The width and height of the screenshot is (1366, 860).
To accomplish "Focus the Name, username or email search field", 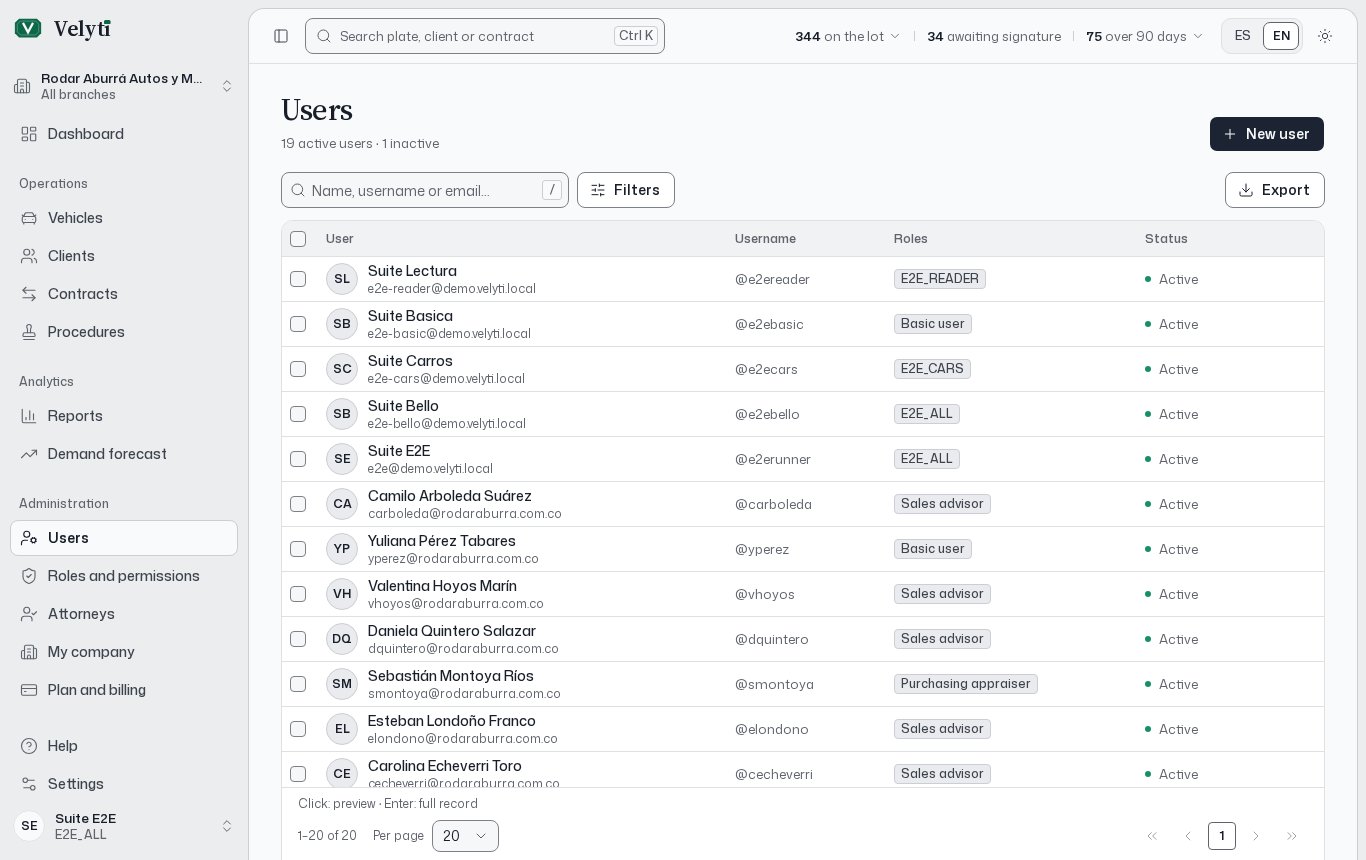I will (425, 190).
